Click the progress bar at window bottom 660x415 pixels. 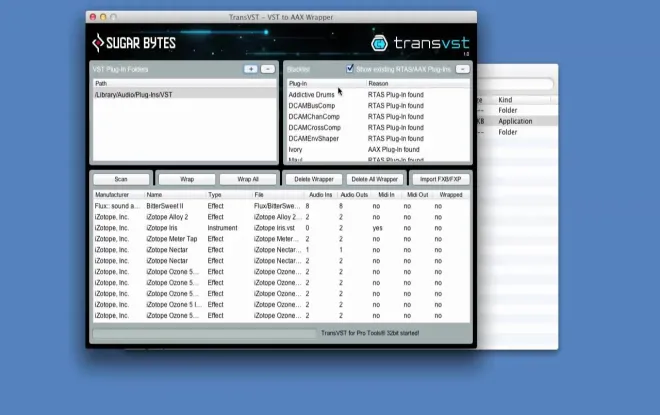click(204, 333)
